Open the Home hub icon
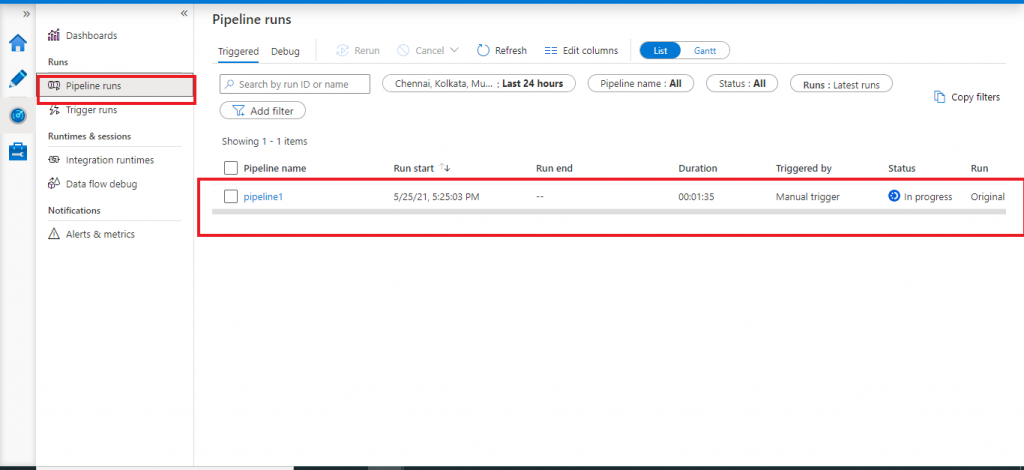The height and width of the screenshot is (470, 1024). pos(18,44)
